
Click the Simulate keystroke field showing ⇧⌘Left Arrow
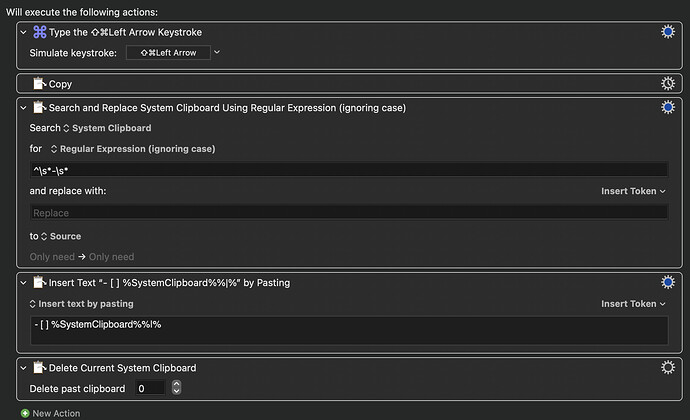(x=168, y=53)
